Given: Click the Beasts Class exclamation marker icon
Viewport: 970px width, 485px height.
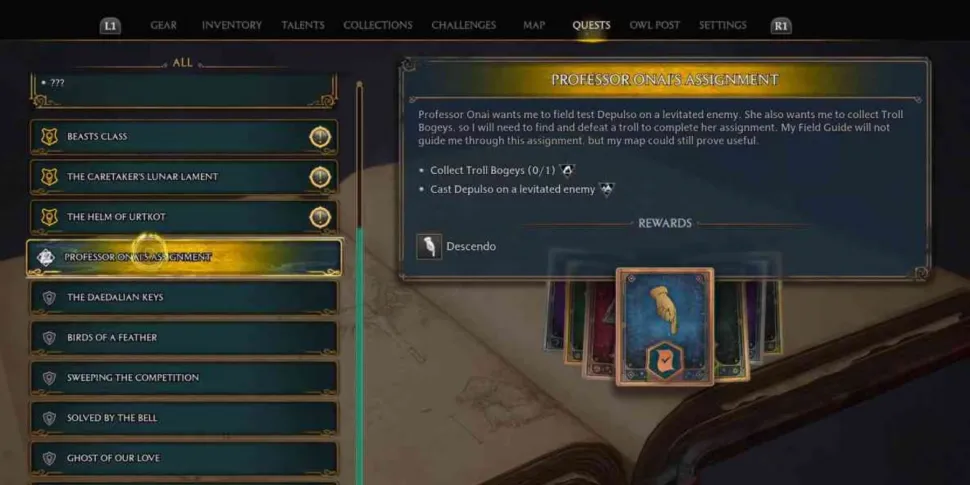Looking at the screenshot, I should 320,137.
